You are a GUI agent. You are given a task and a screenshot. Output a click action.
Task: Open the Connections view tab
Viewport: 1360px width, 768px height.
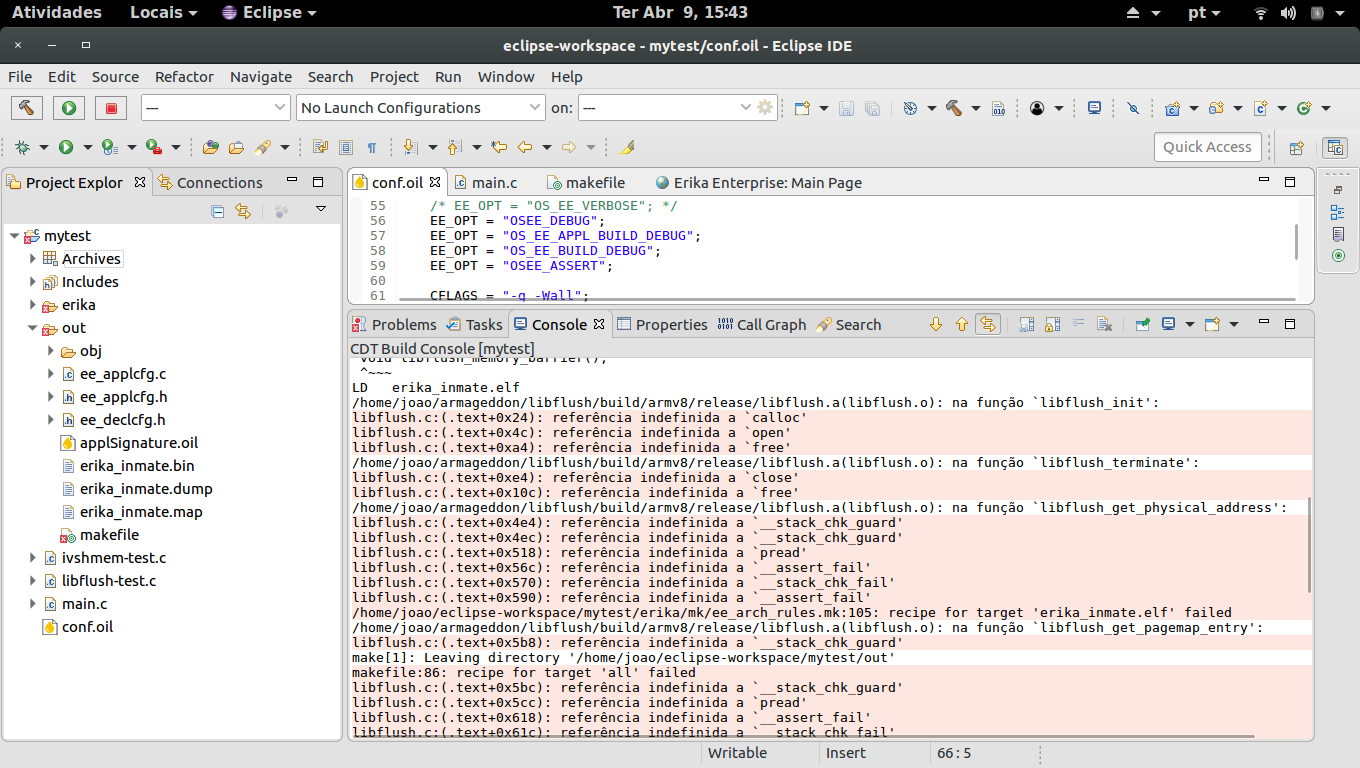coord(210,183)
